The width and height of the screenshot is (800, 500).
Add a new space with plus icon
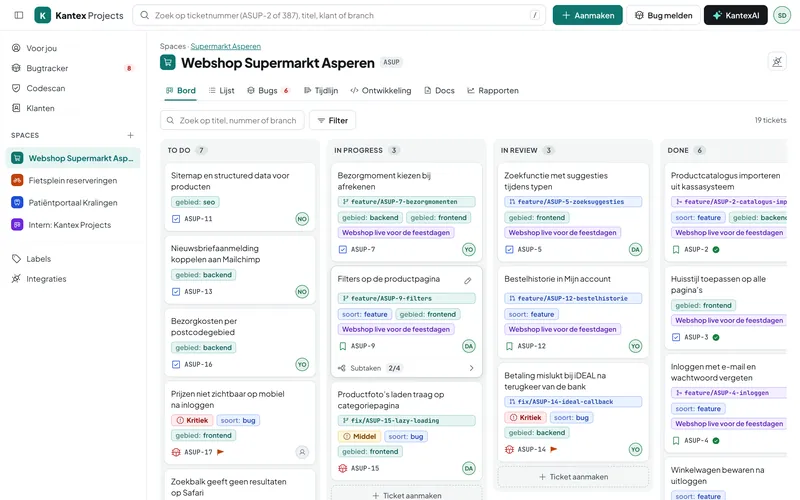click(x=131, y=135)
